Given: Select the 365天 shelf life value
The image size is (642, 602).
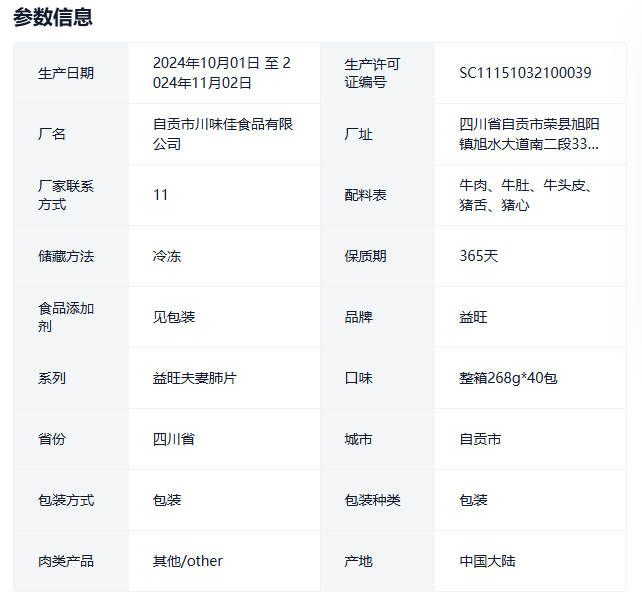Looking at the screenshot, I should point(478,256).
